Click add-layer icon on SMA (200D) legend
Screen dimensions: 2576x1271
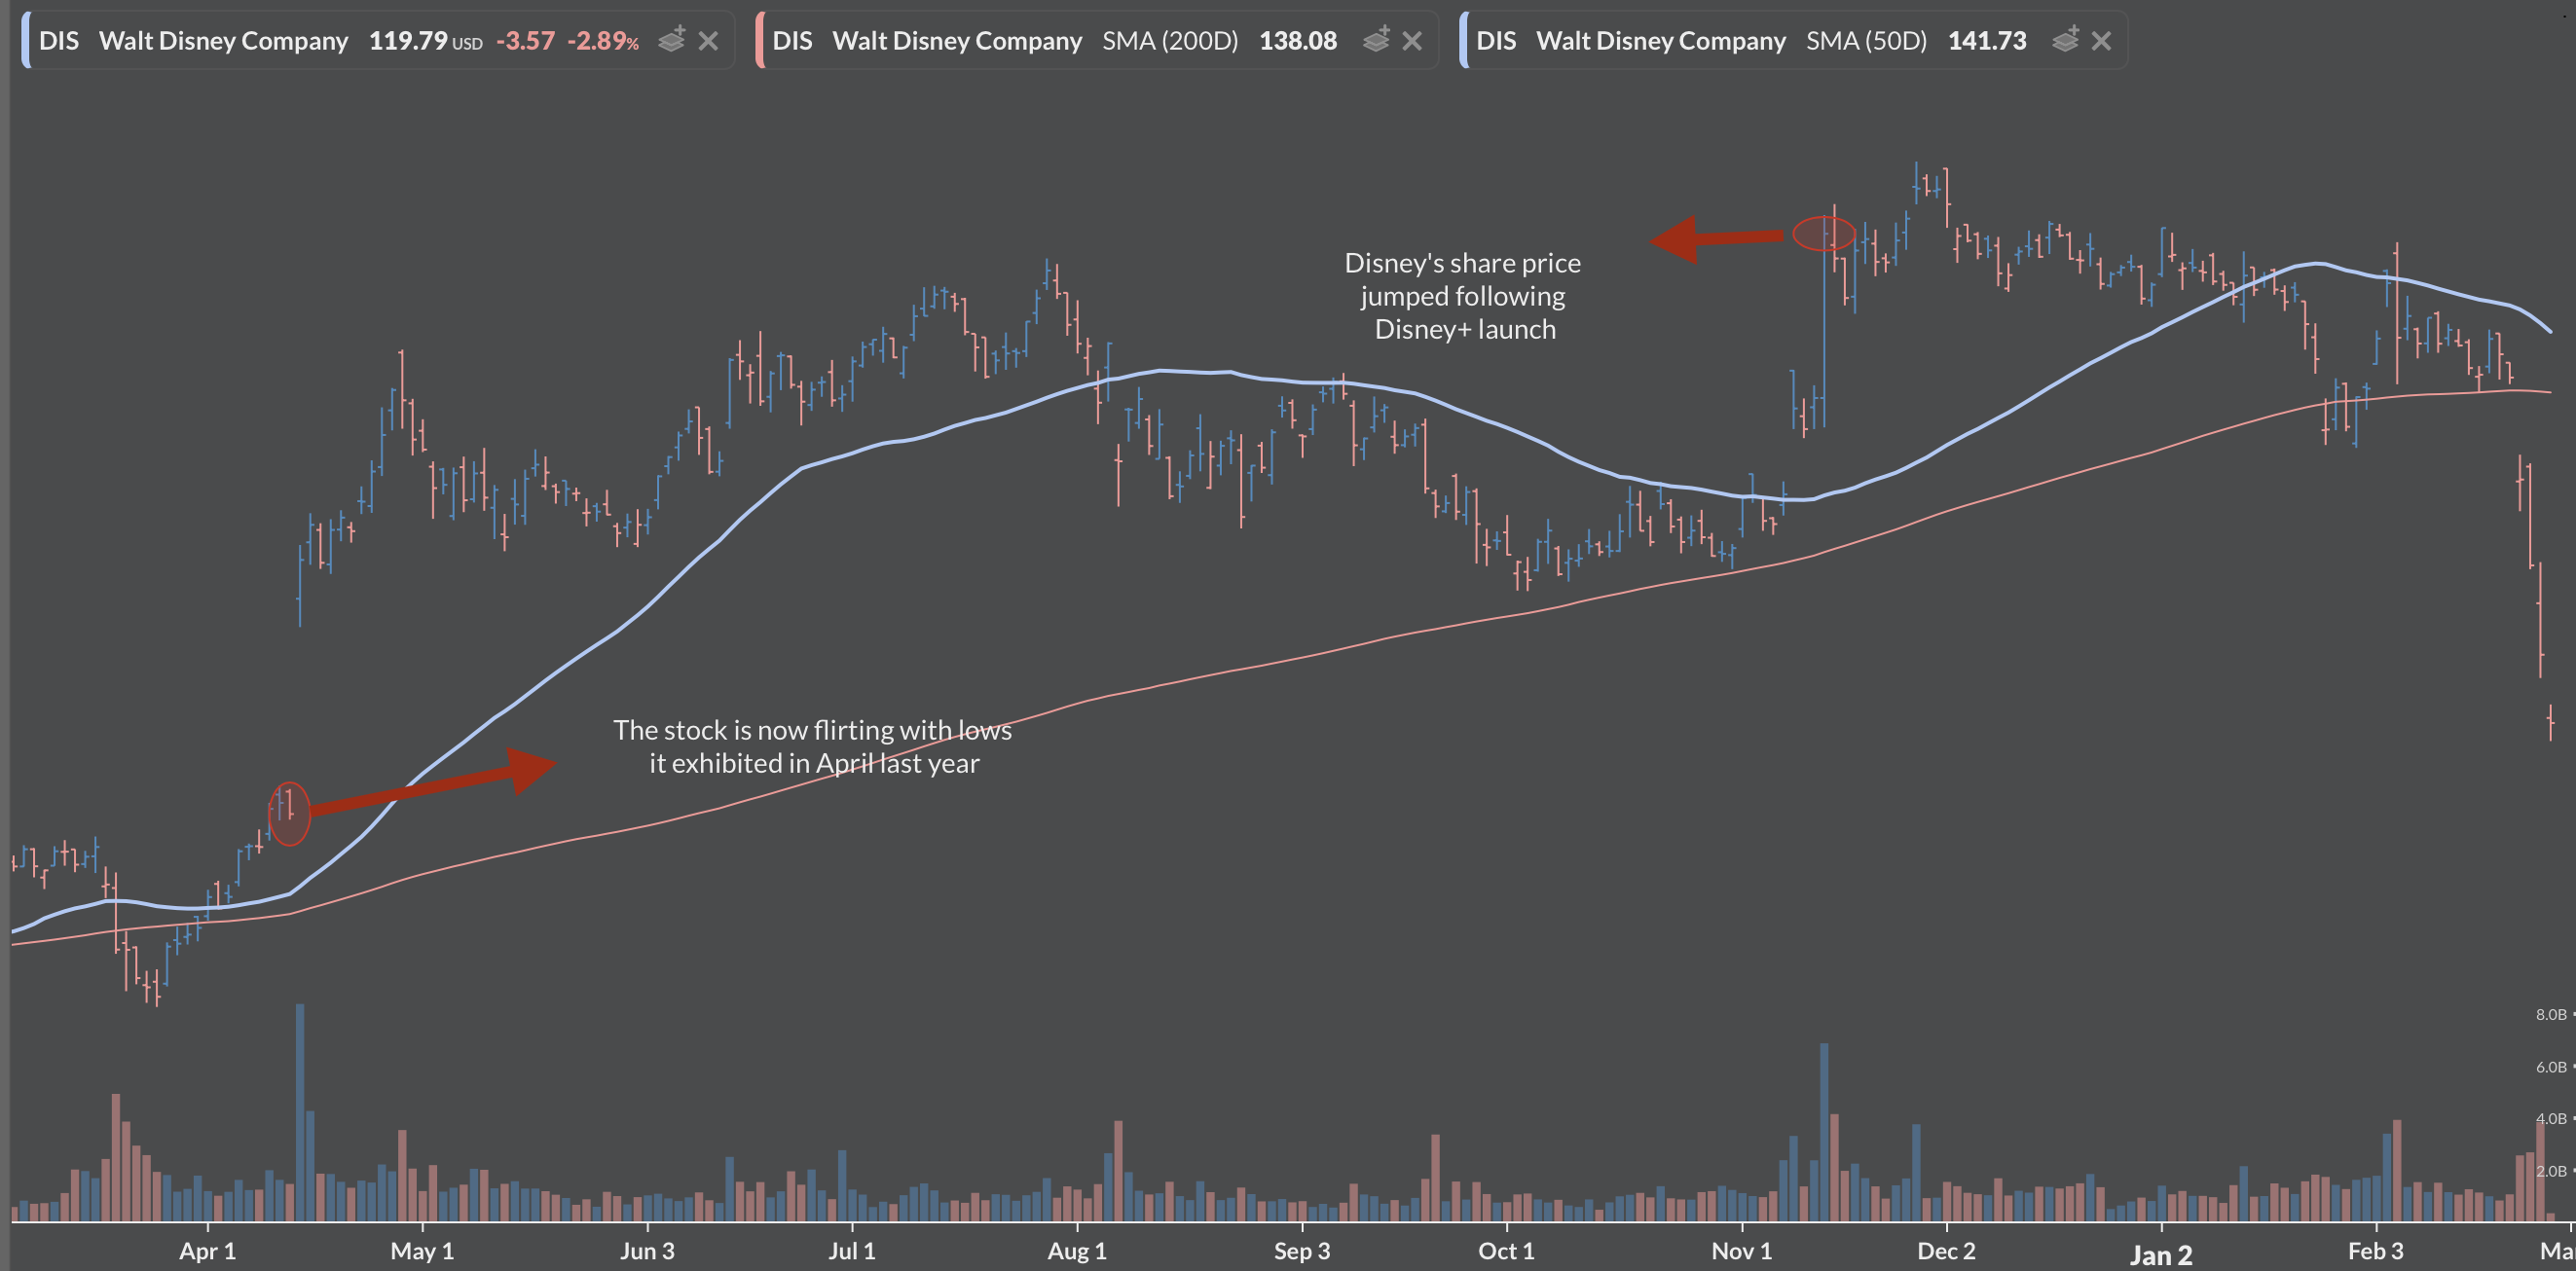point(1376,40)
